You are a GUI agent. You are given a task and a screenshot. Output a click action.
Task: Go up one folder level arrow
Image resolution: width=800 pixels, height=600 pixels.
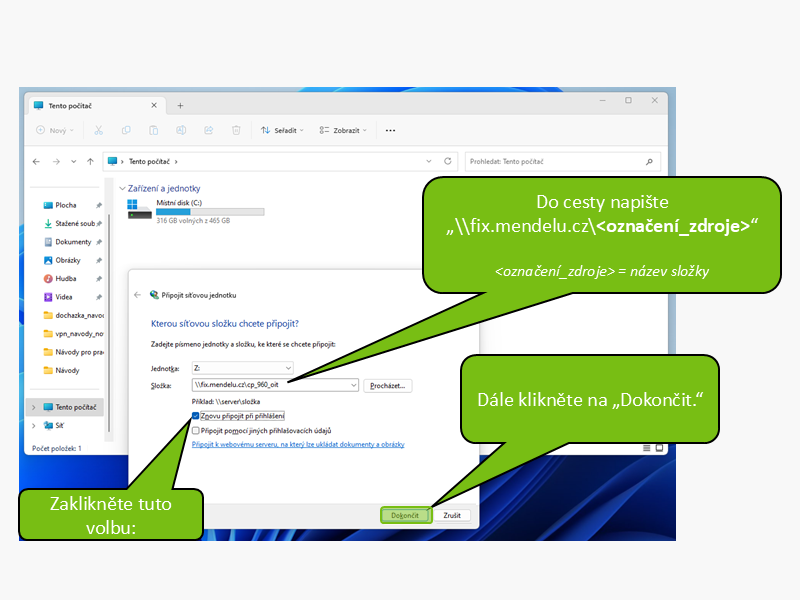[90, 161]
